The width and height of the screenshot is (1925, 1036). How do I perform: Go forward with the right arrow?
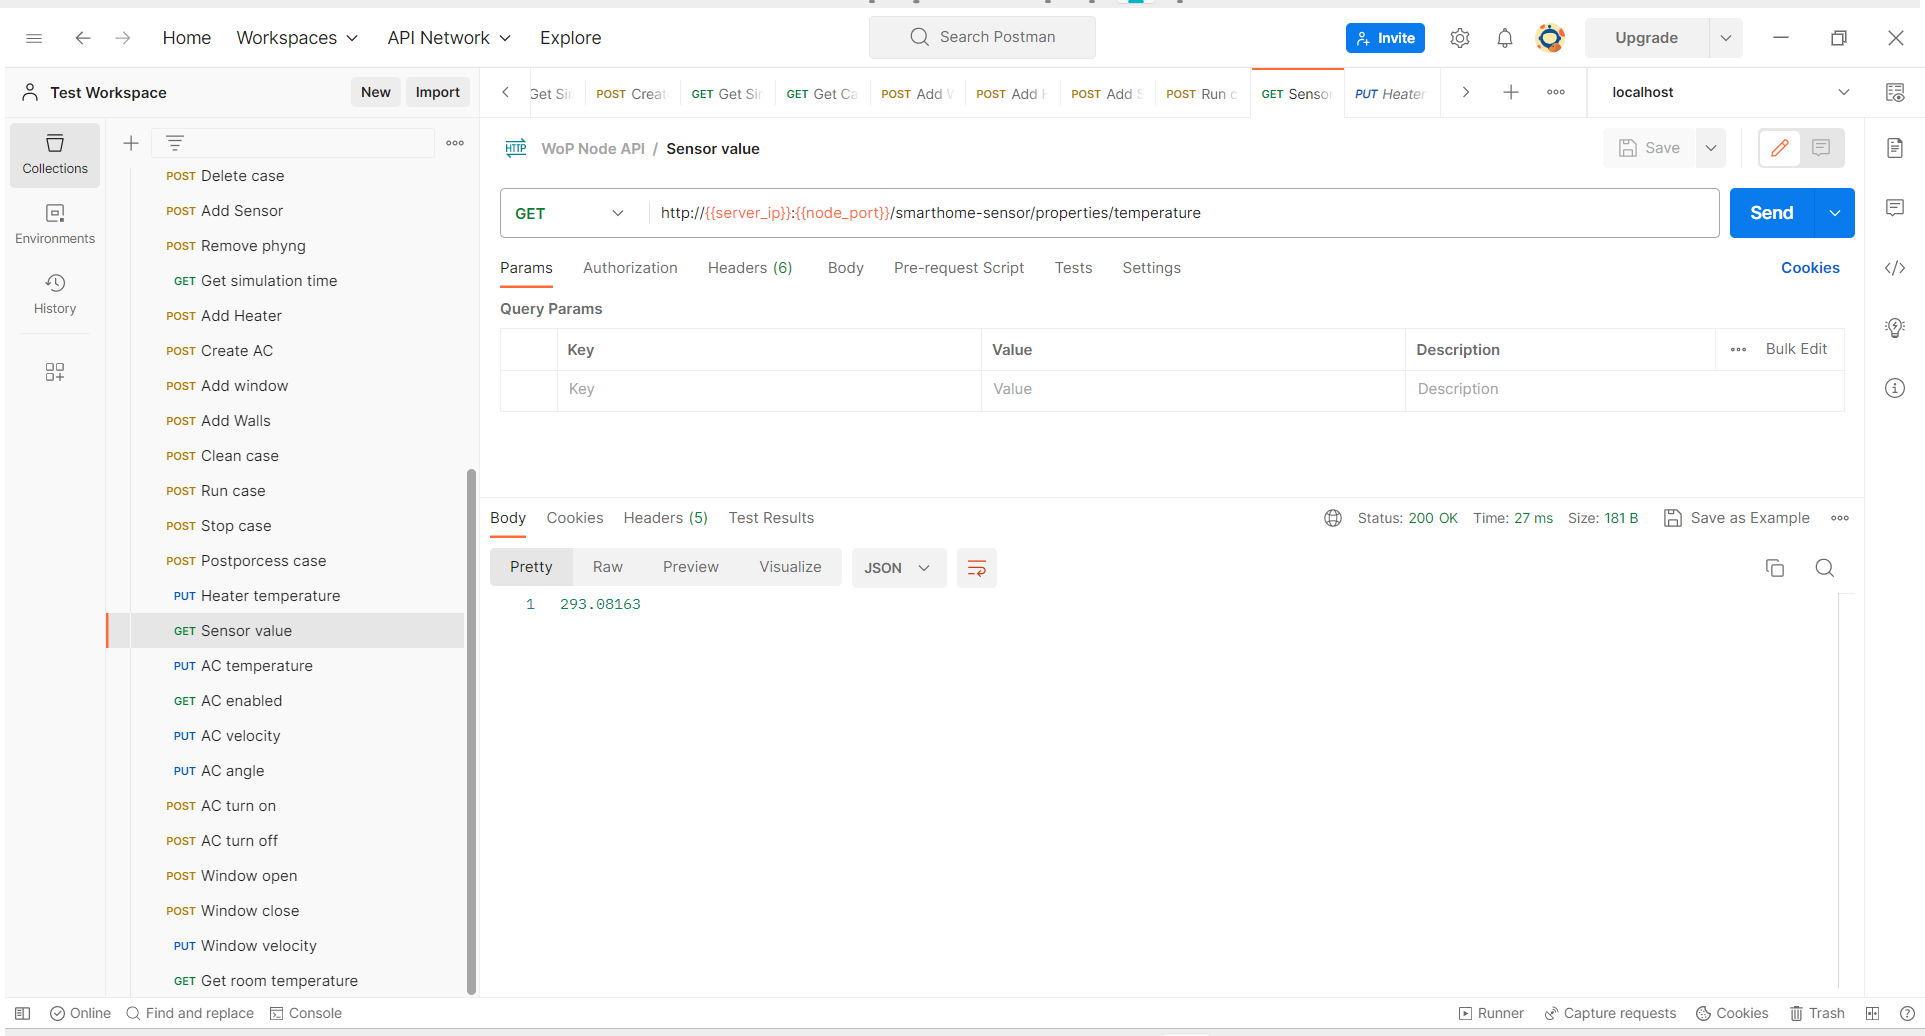[123, 38]
